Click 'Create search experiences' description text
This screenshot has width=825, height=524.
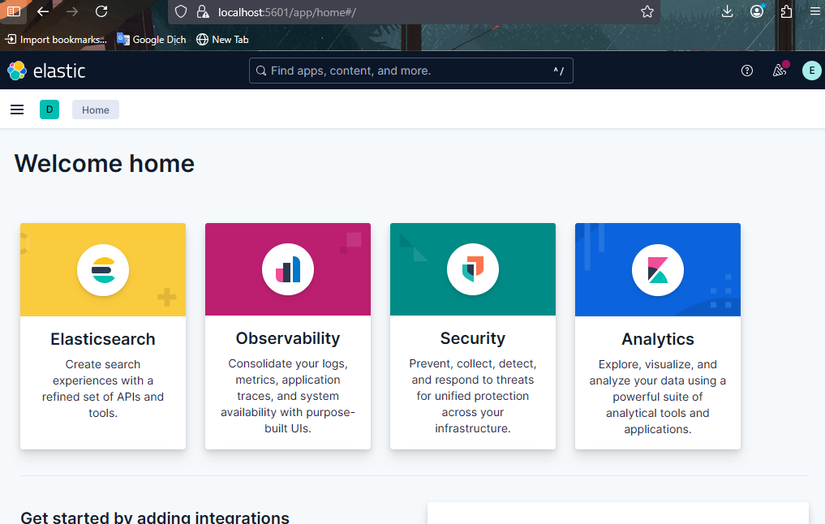point(103,389)
